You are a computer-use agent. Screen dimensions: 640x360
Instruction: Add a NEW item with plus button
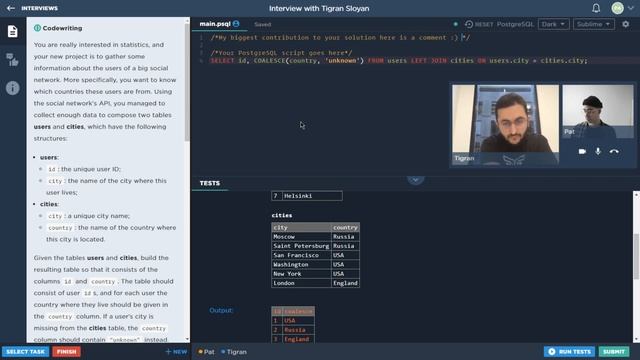click(x=176, y=351)
